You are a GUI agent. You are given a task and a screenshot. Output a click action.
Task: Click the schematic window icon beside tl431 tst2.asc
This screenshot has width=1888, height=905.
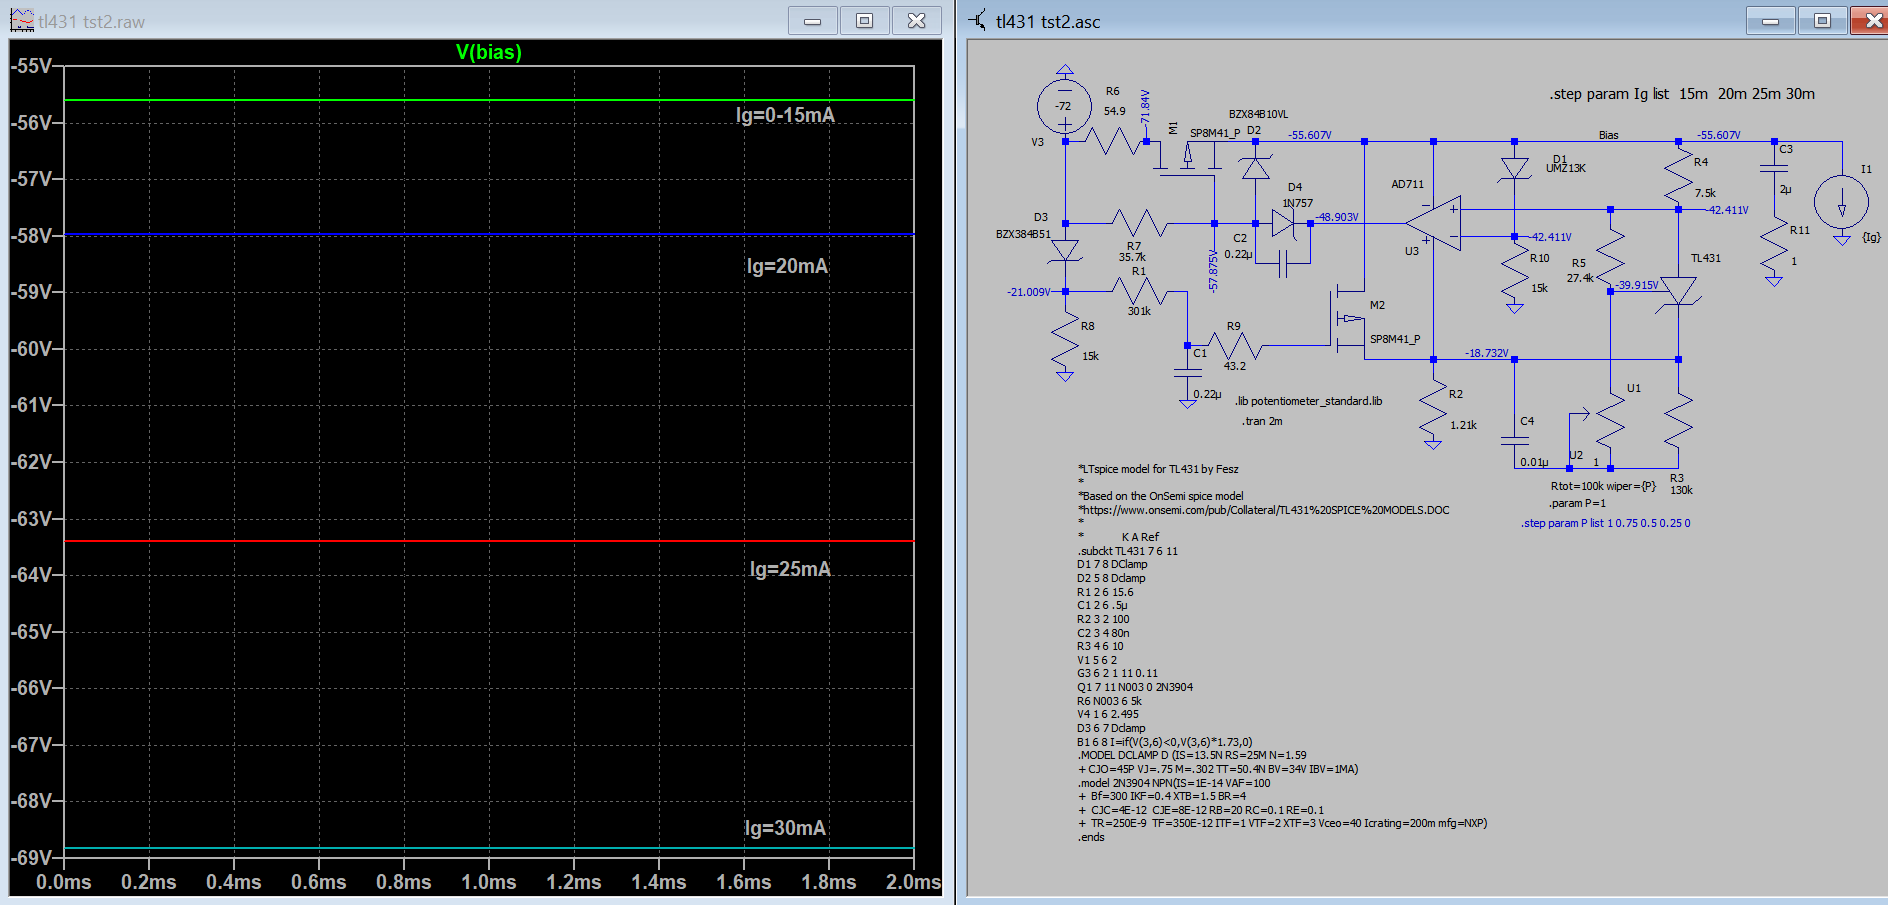pos(978,20)
